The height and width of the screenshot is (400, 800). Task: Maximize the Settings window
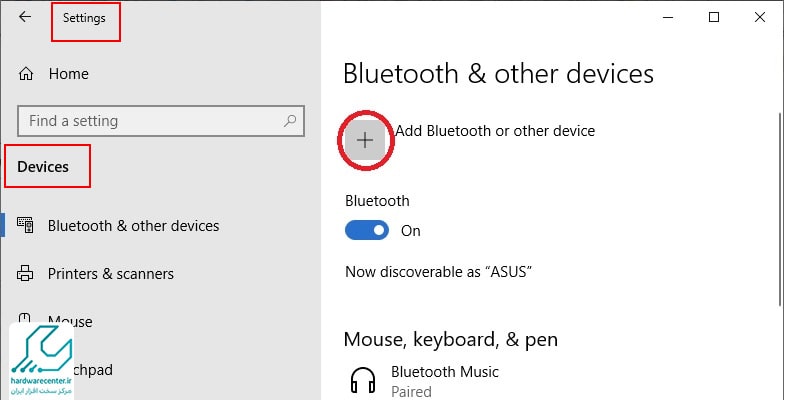point(714,17)
